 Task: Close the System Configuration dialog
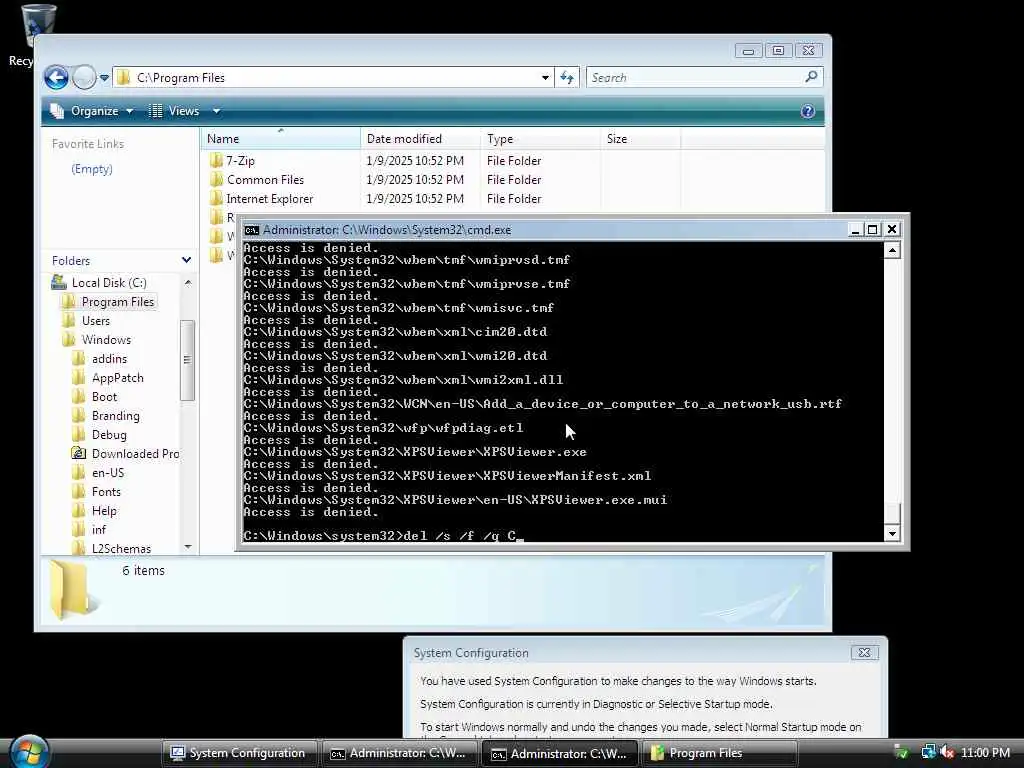tap(865, 652)
